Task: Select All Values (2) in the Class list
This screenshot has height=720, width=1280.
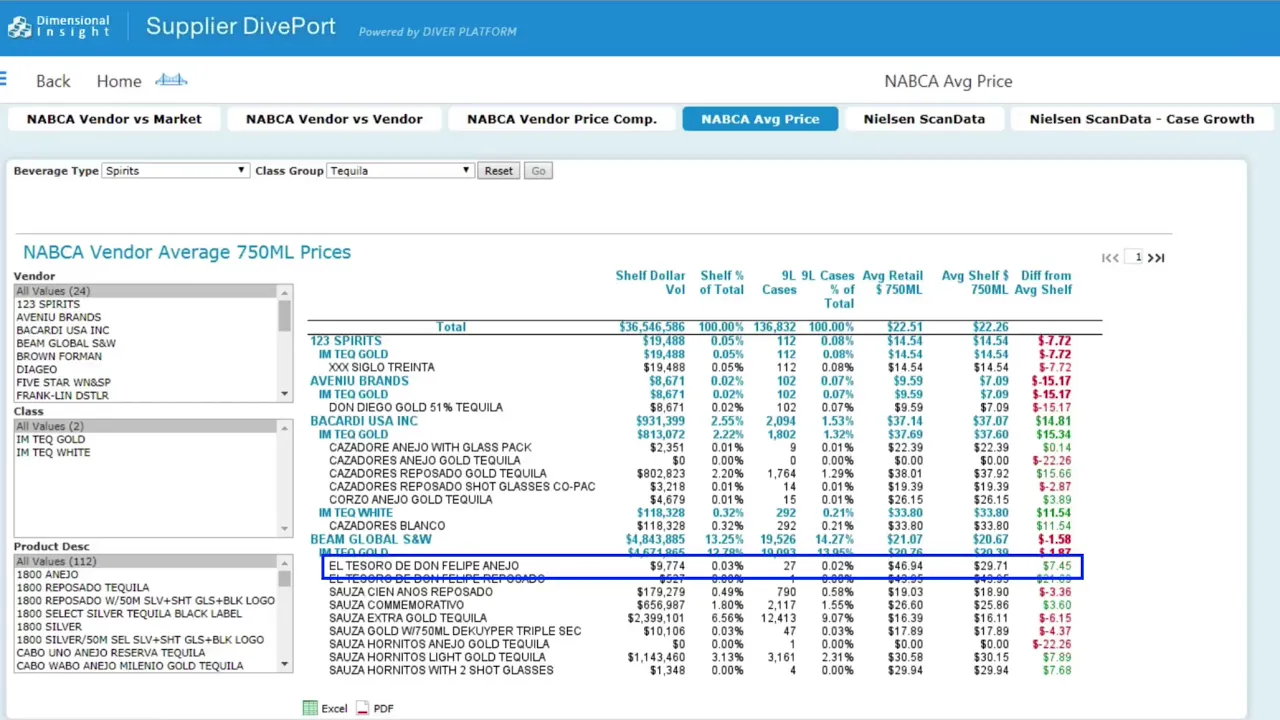Action: point(146,426)
